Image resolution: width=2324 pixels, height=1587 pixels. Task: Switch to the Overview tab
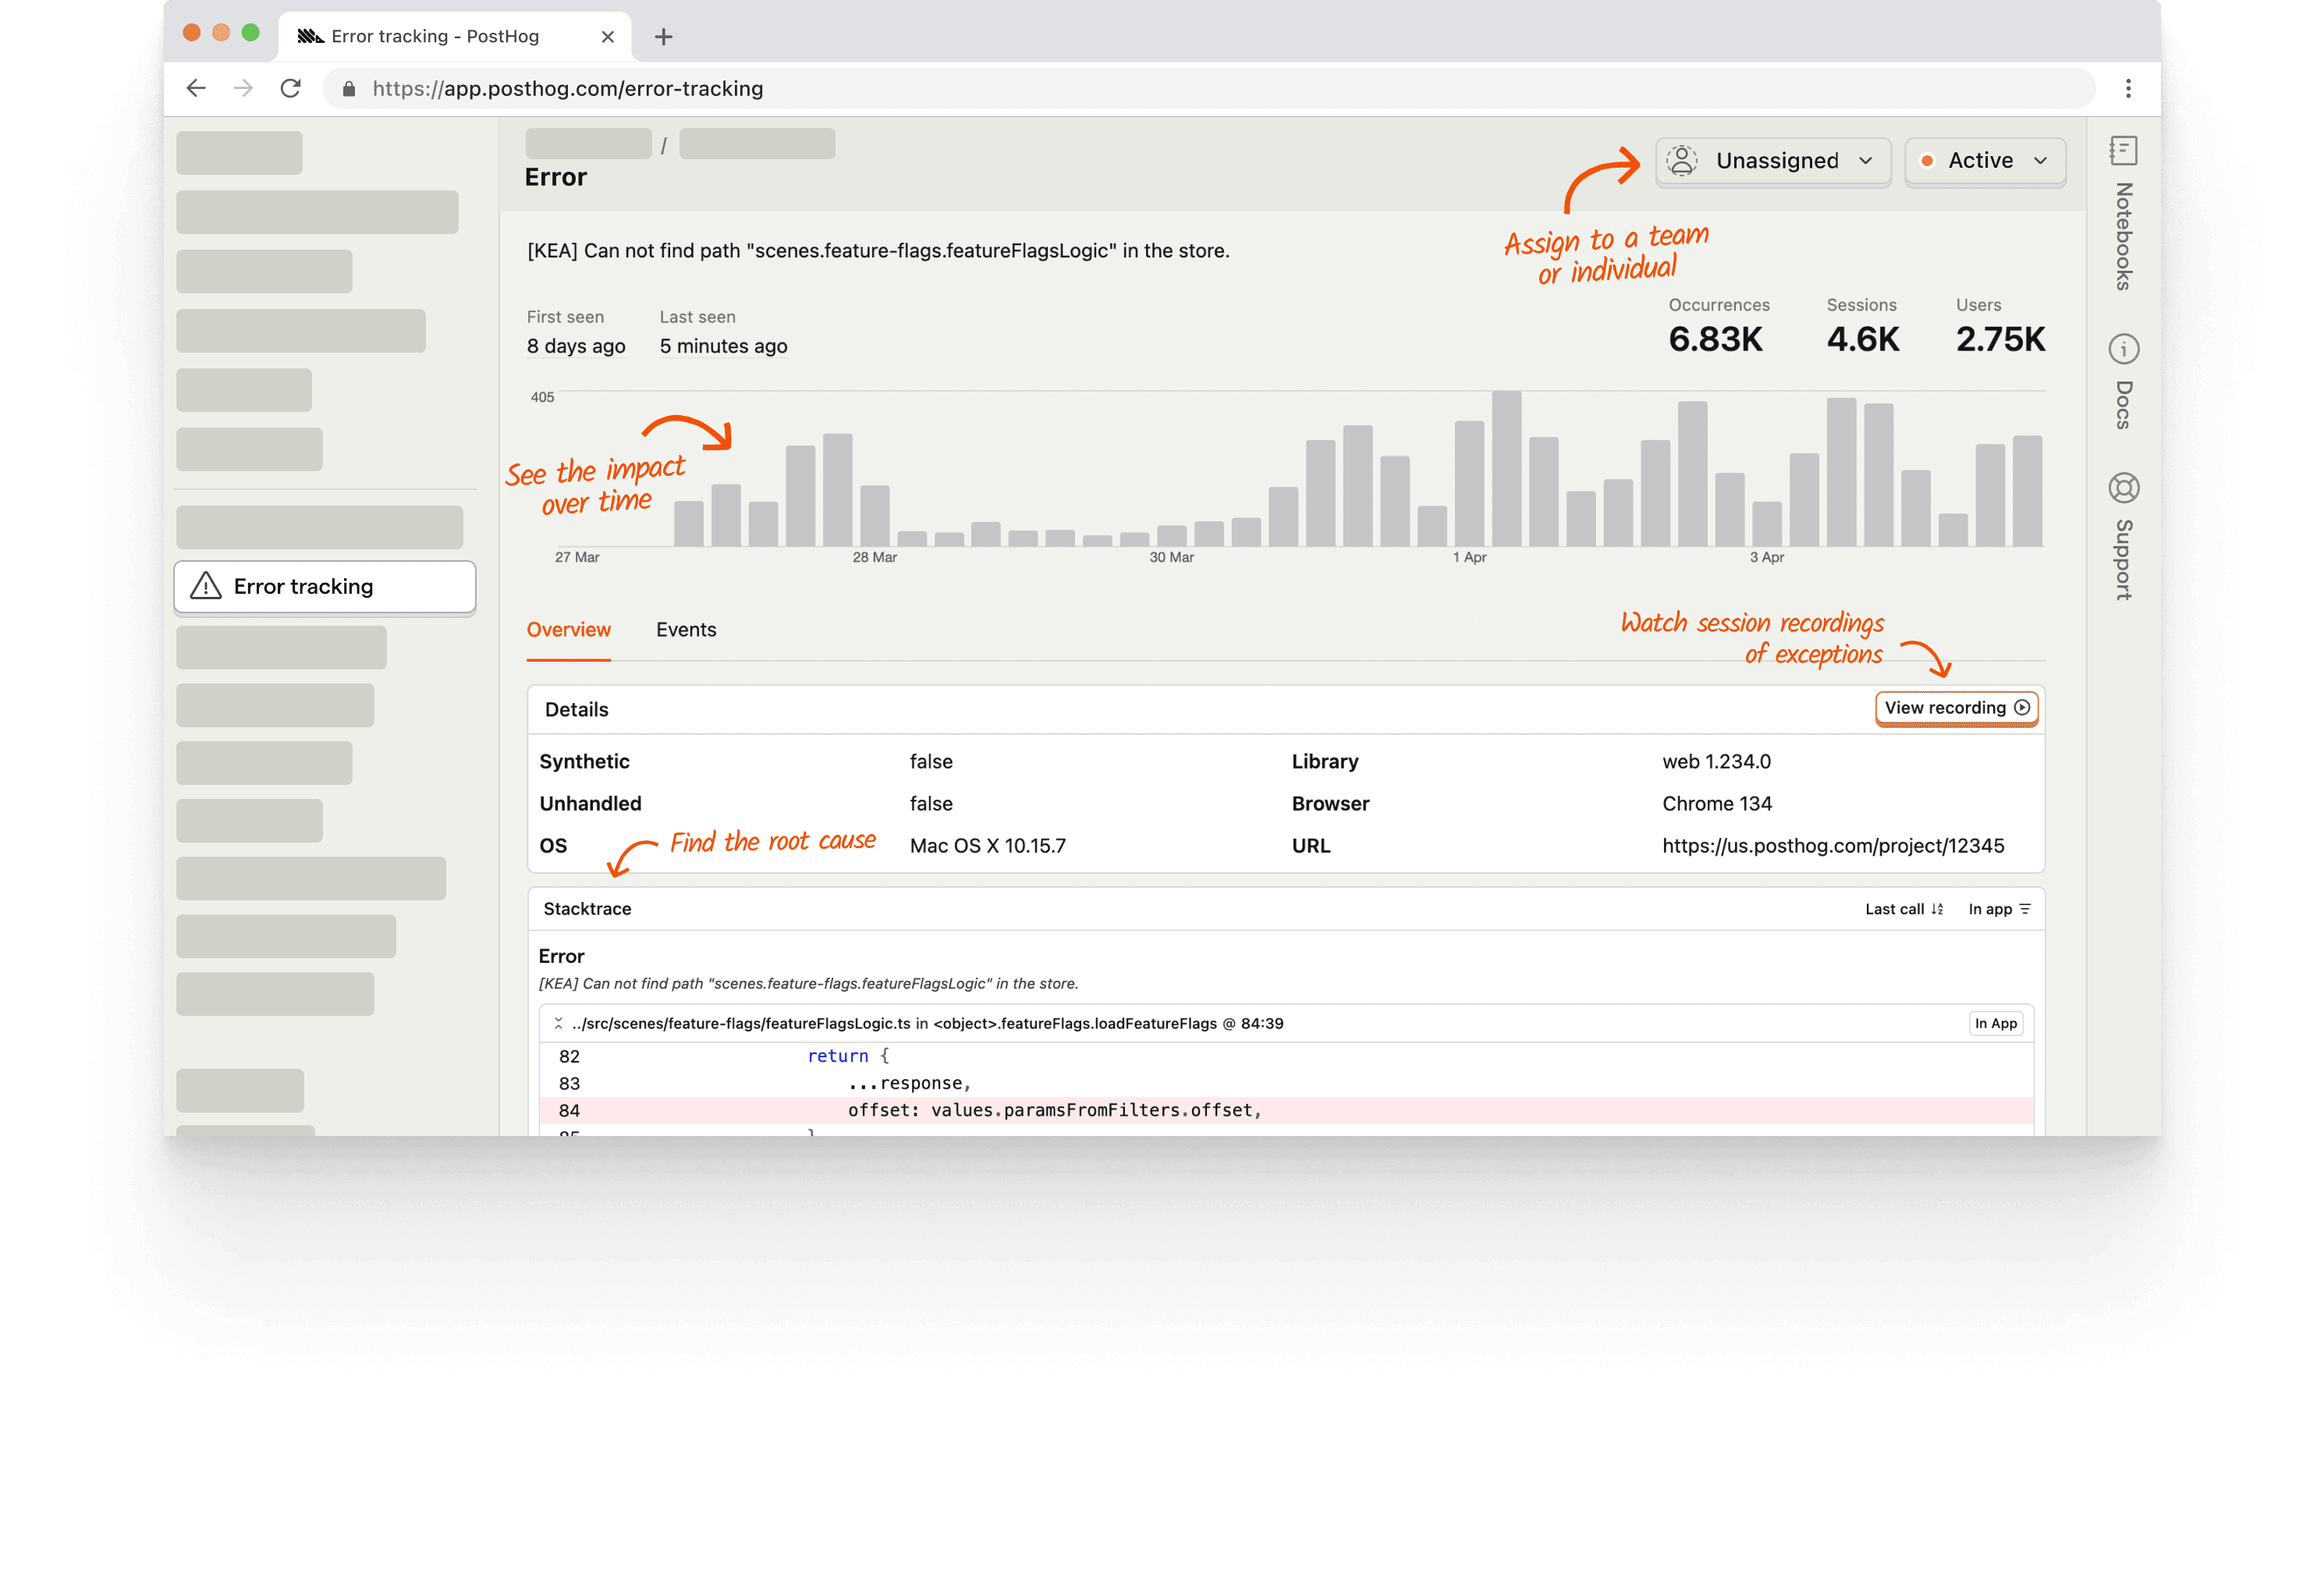tap(568, 629)
